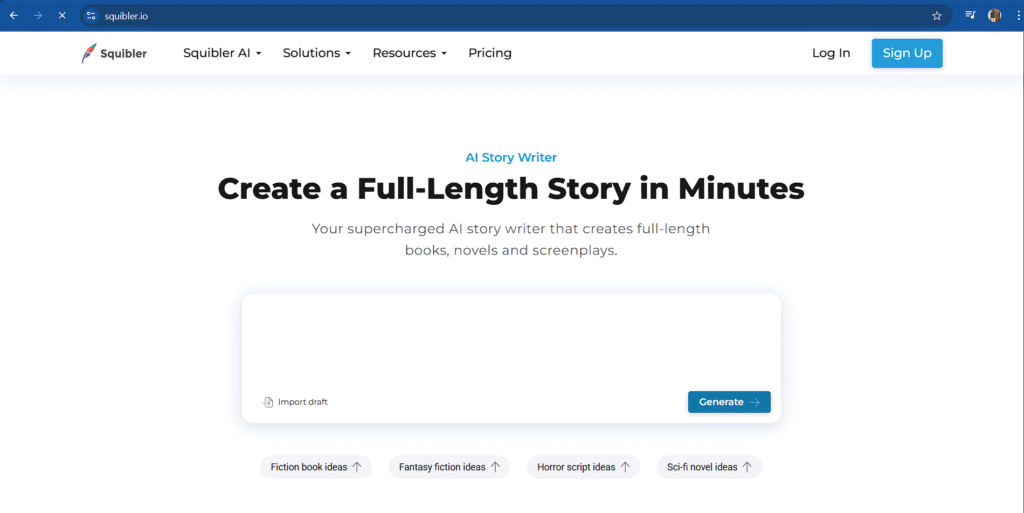1024x513 pixels.
Task: Click inside the story prompt text area
Action: tap(511, 341)
